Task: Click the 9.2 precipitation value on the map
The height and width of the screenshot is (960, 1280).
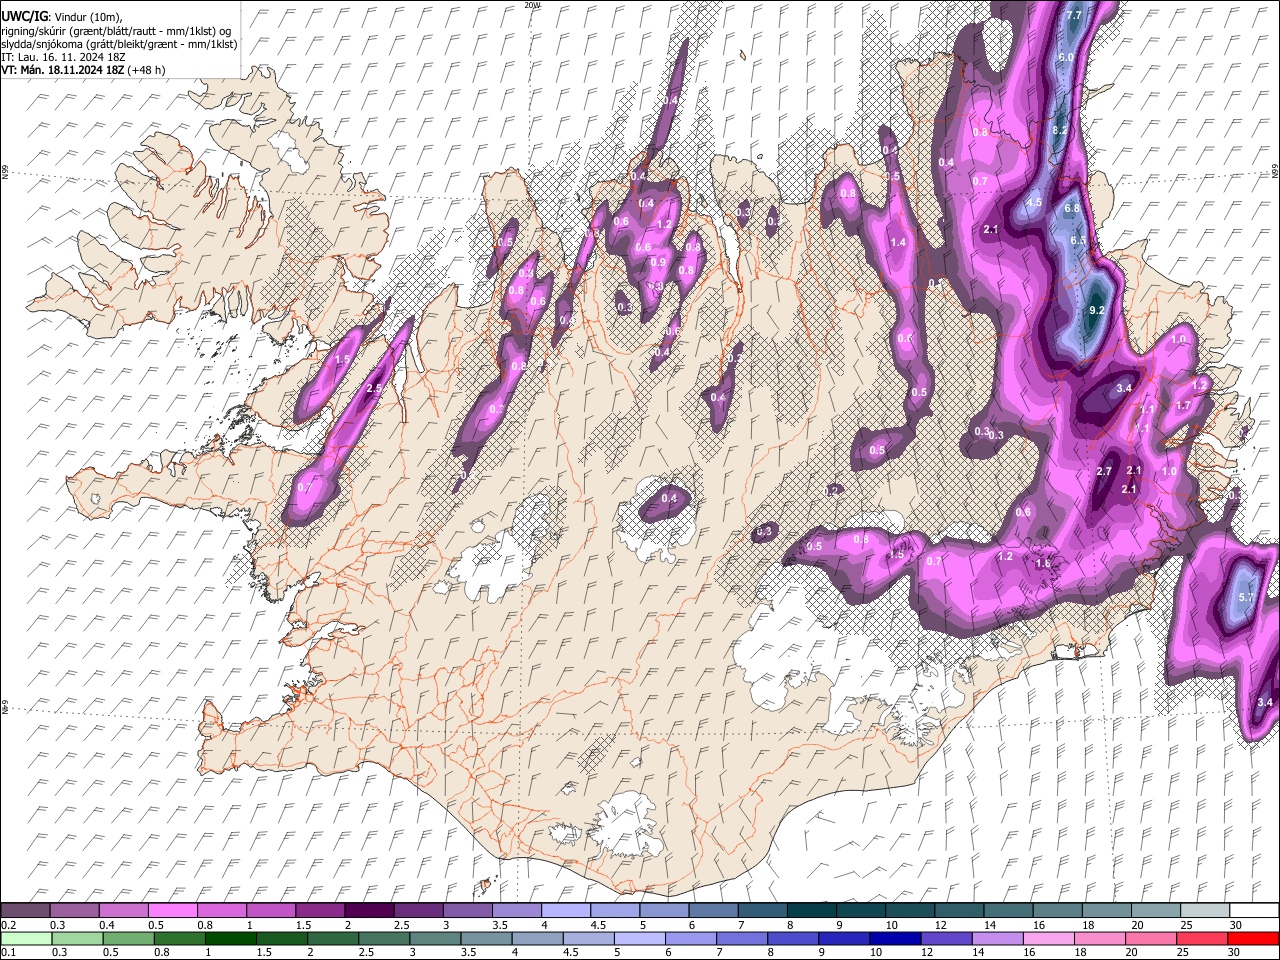Action: click(x=1096, y=310)
